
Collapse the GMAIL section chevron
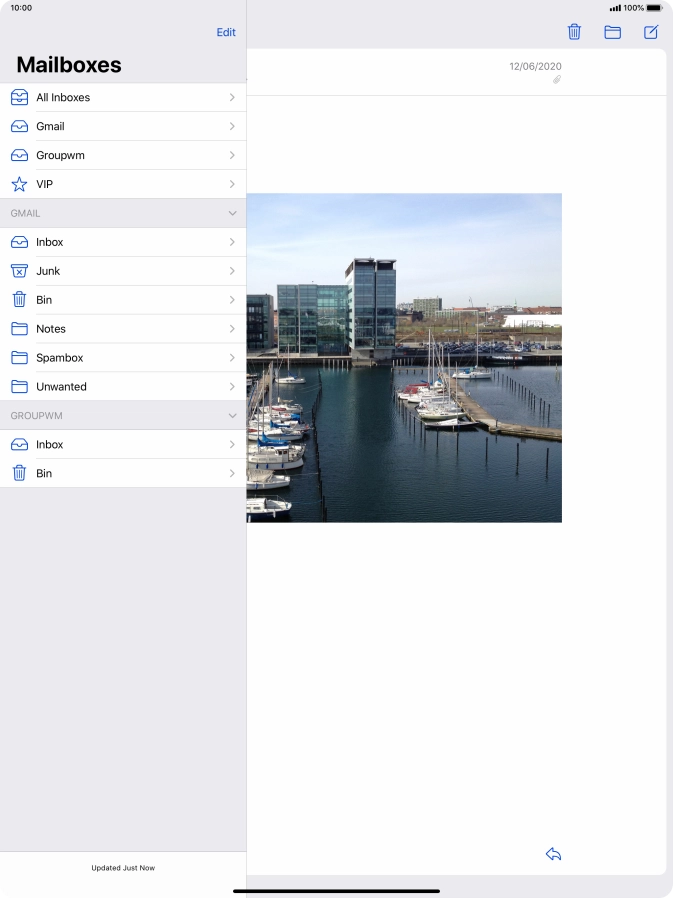tap(232, 213)
